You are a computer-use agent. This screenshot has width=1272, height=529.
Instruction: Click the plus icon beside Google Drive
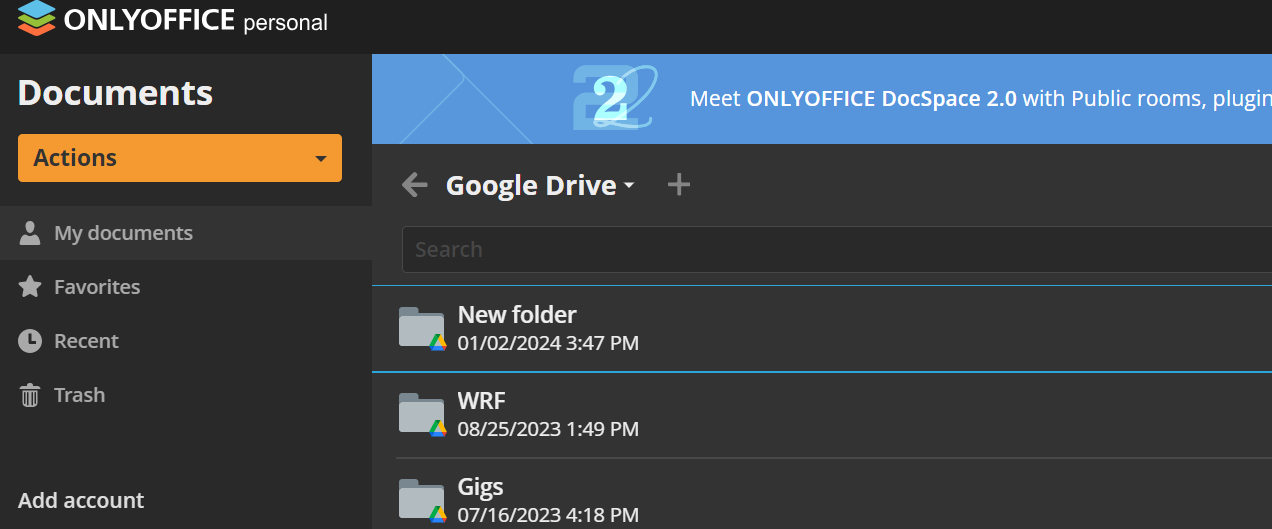point(679,185)
